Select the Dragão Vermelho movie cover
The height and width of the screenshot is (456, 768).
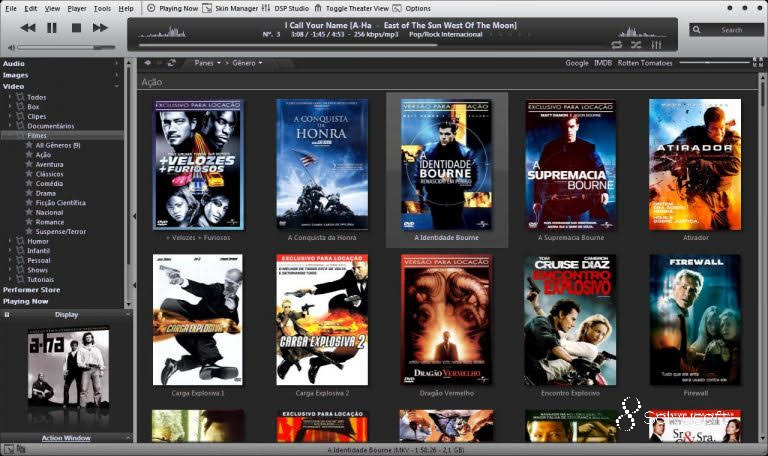click(x=446, y=320)
